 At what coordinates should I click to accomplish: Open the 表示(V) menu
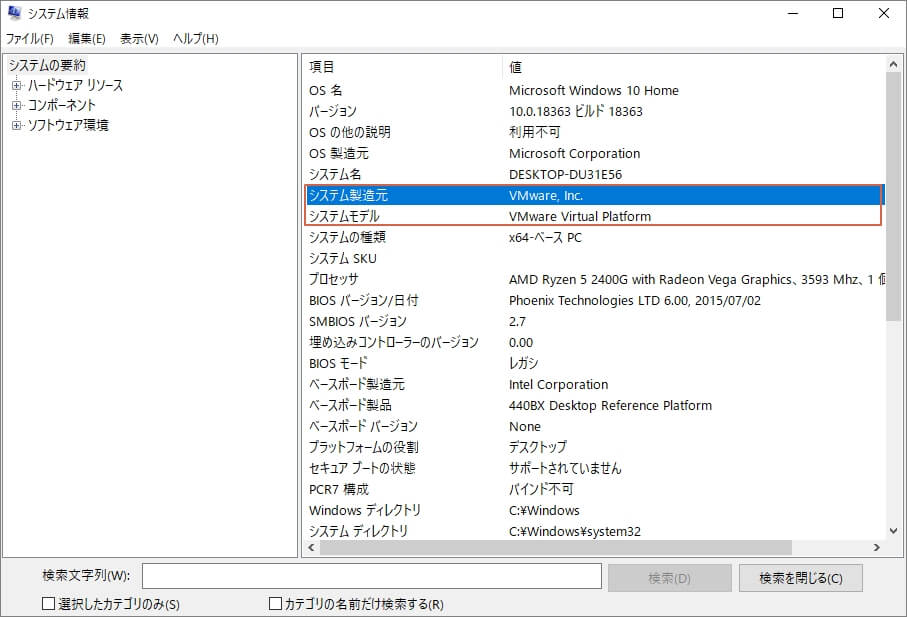point(139,39)
